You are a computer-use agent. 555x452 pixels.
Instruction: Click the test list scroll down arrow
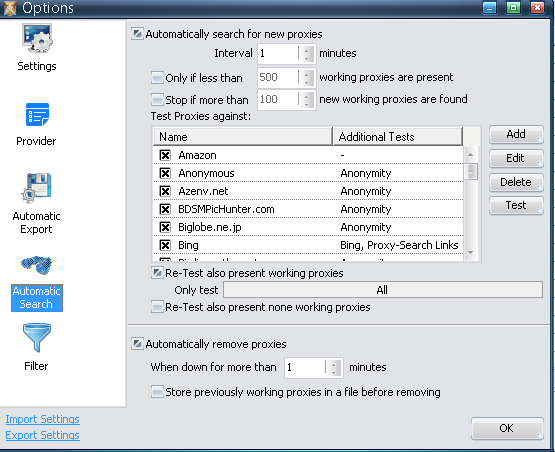coord(470,252)
